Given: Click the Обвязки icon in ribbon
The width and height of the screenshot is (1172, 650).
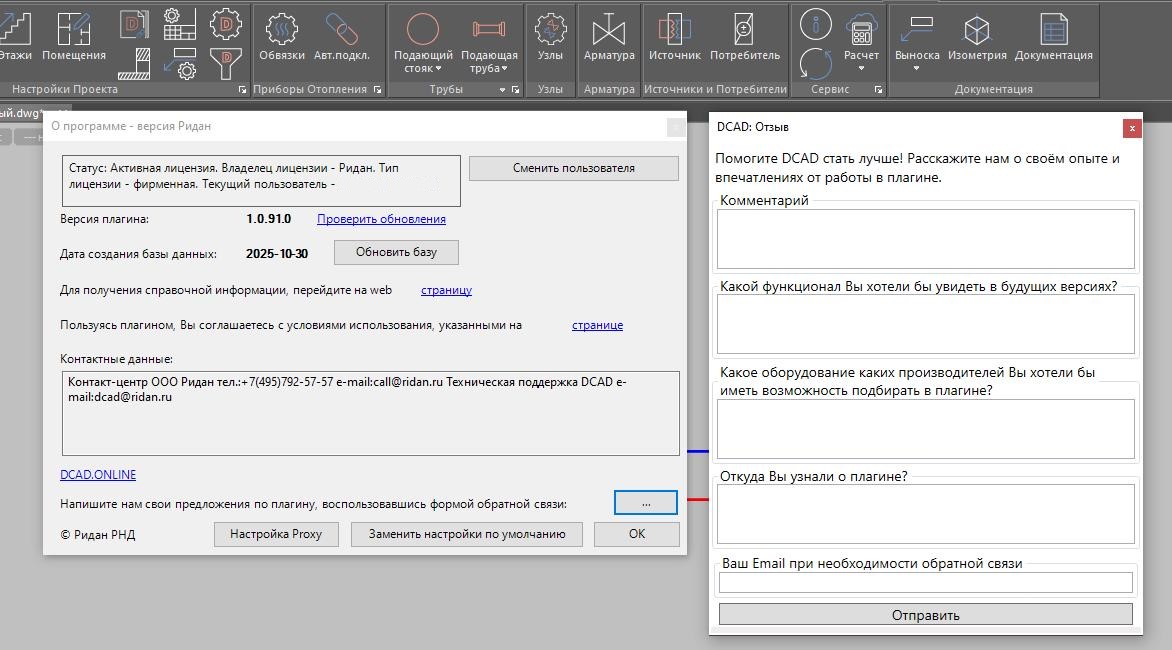Looking at the screenshot, I should (281, 36).
